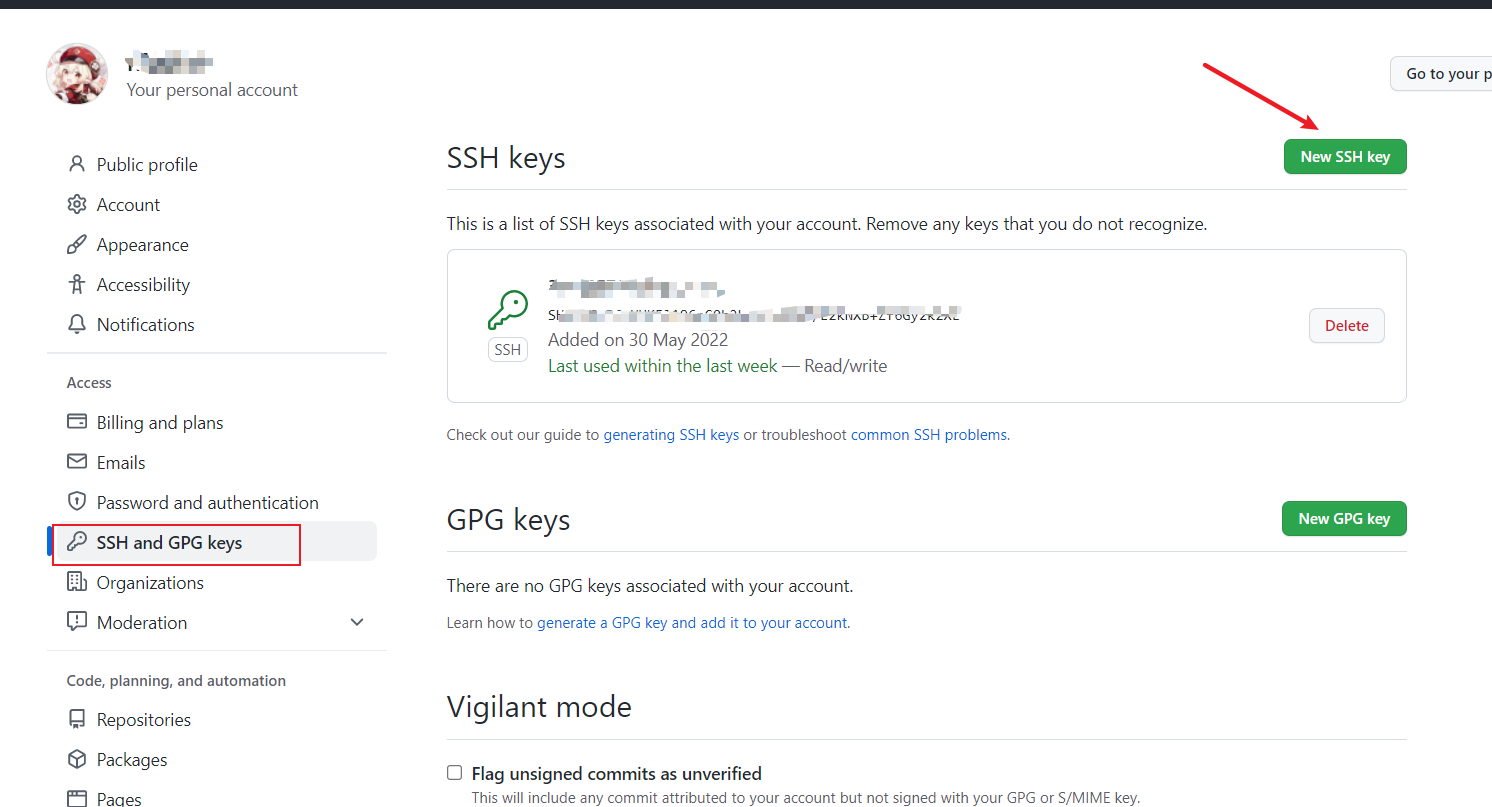This screenshot has height=807, width=1492.
Task: Follow the common SSH problems link
Action: point(928,435)
